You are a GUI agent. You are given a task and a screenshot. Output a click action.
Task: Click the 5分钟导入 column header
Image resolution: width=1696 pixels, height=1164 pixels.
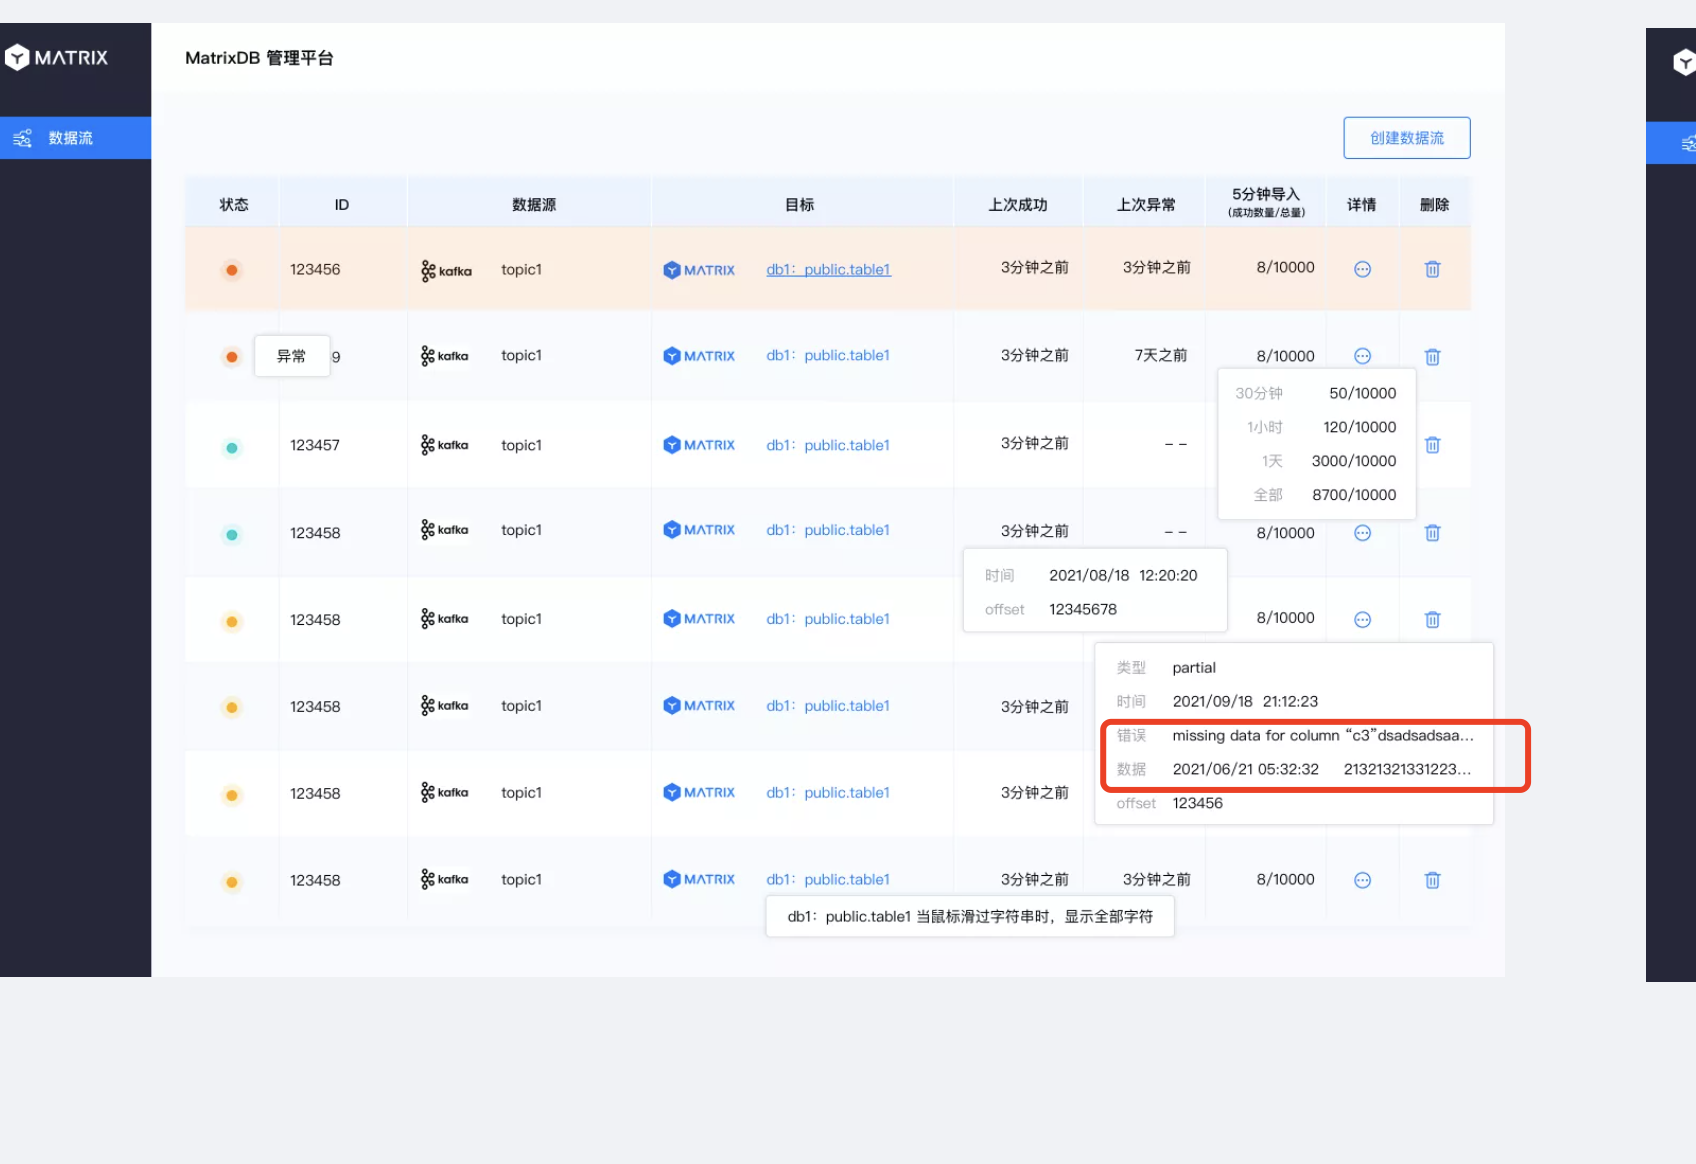click(x=1266, y=201)
